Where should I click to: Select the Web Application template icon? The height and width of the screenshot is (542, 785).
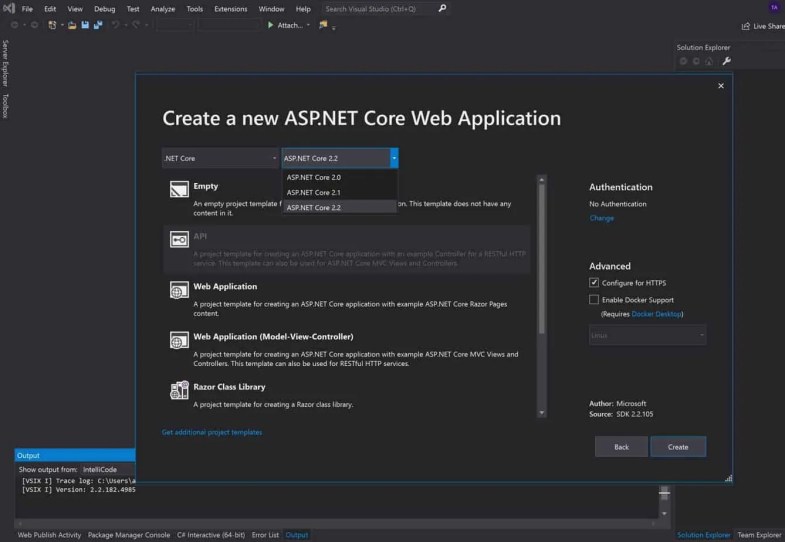[179, 290]
